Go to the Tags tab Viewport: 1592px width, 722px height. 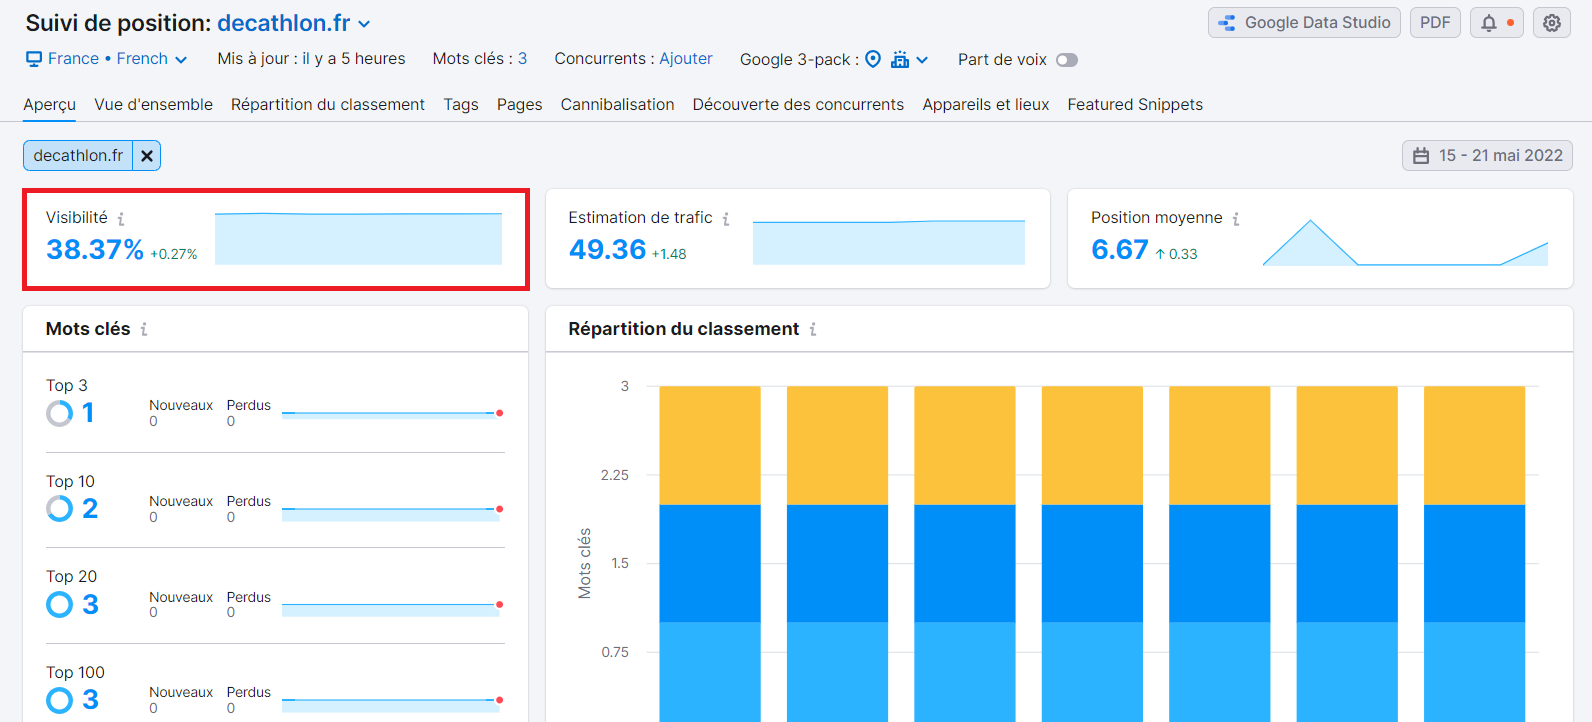[x=461, y=105]
